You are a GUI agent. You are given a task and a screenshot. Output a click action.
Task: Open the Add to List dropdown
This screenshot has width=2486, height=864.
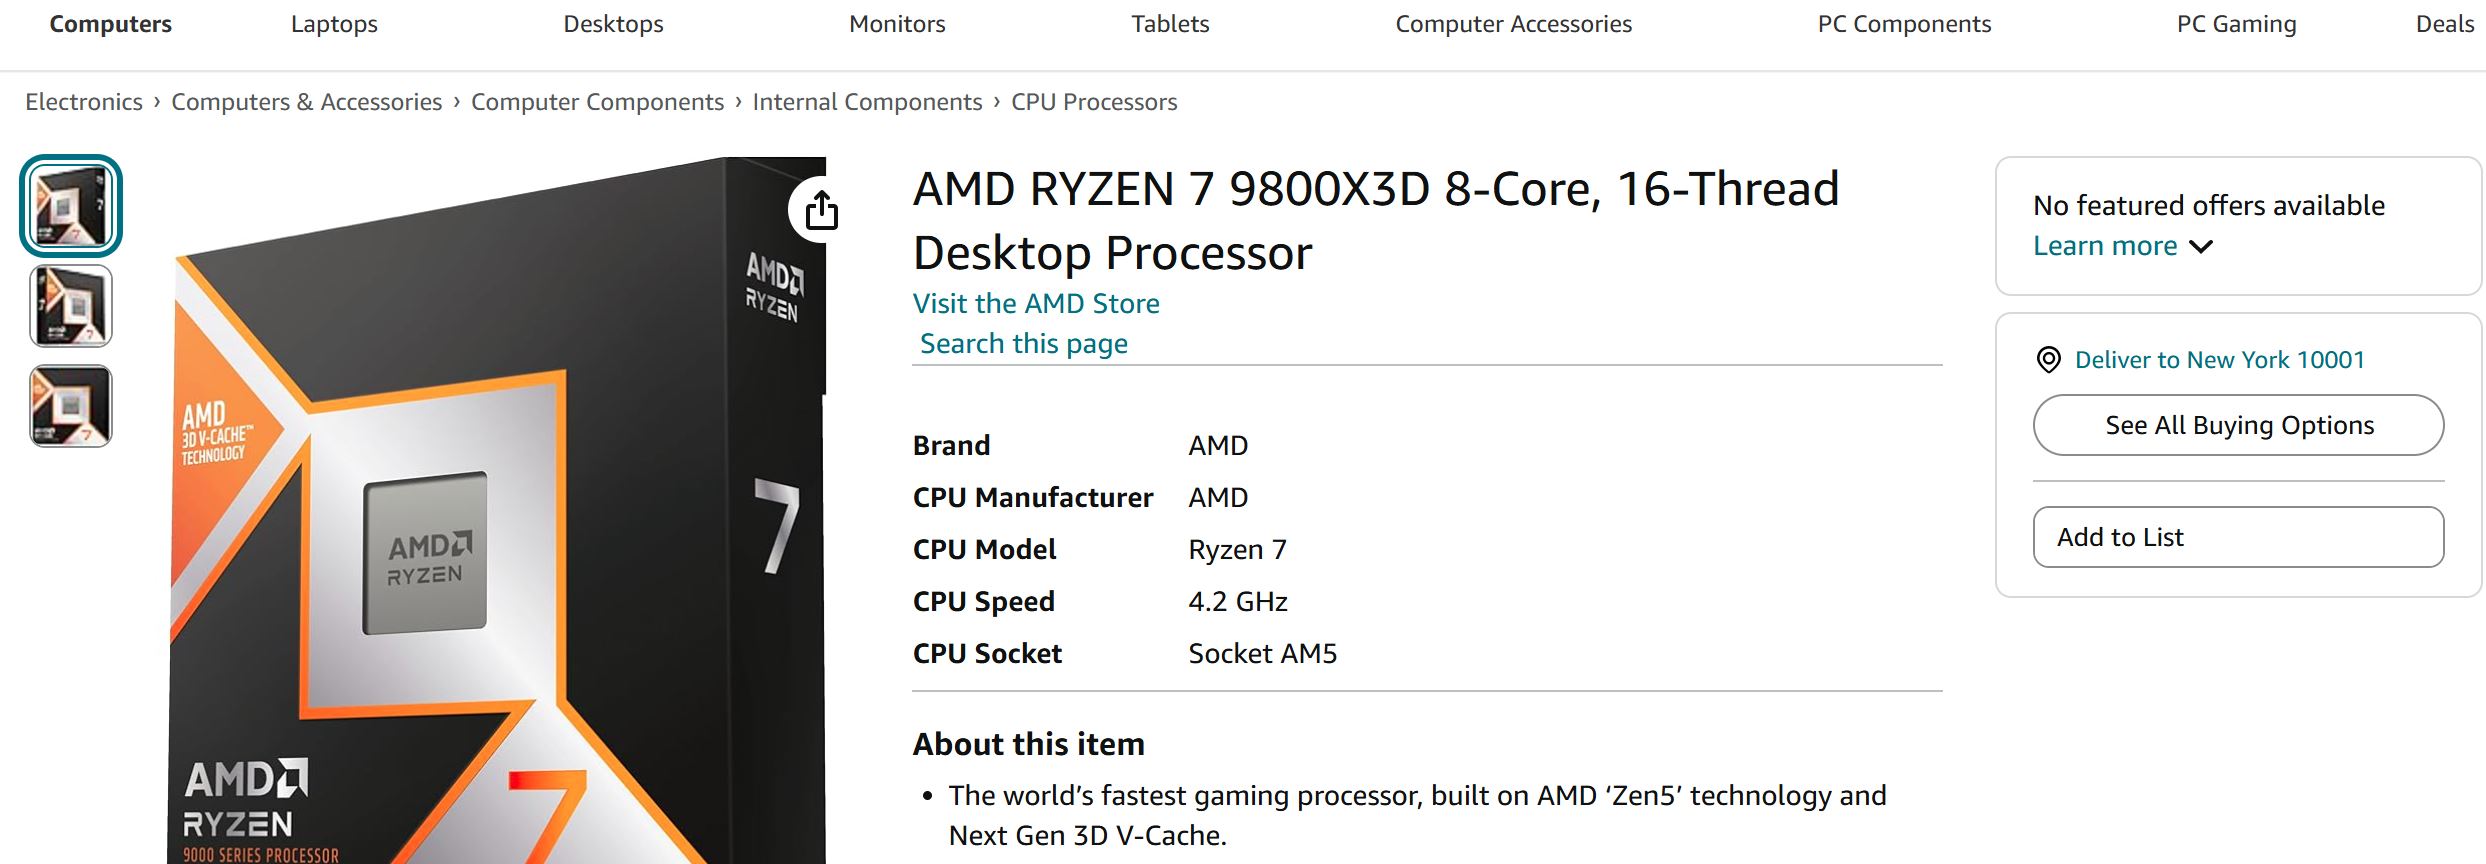click(x=2237, y=537)
